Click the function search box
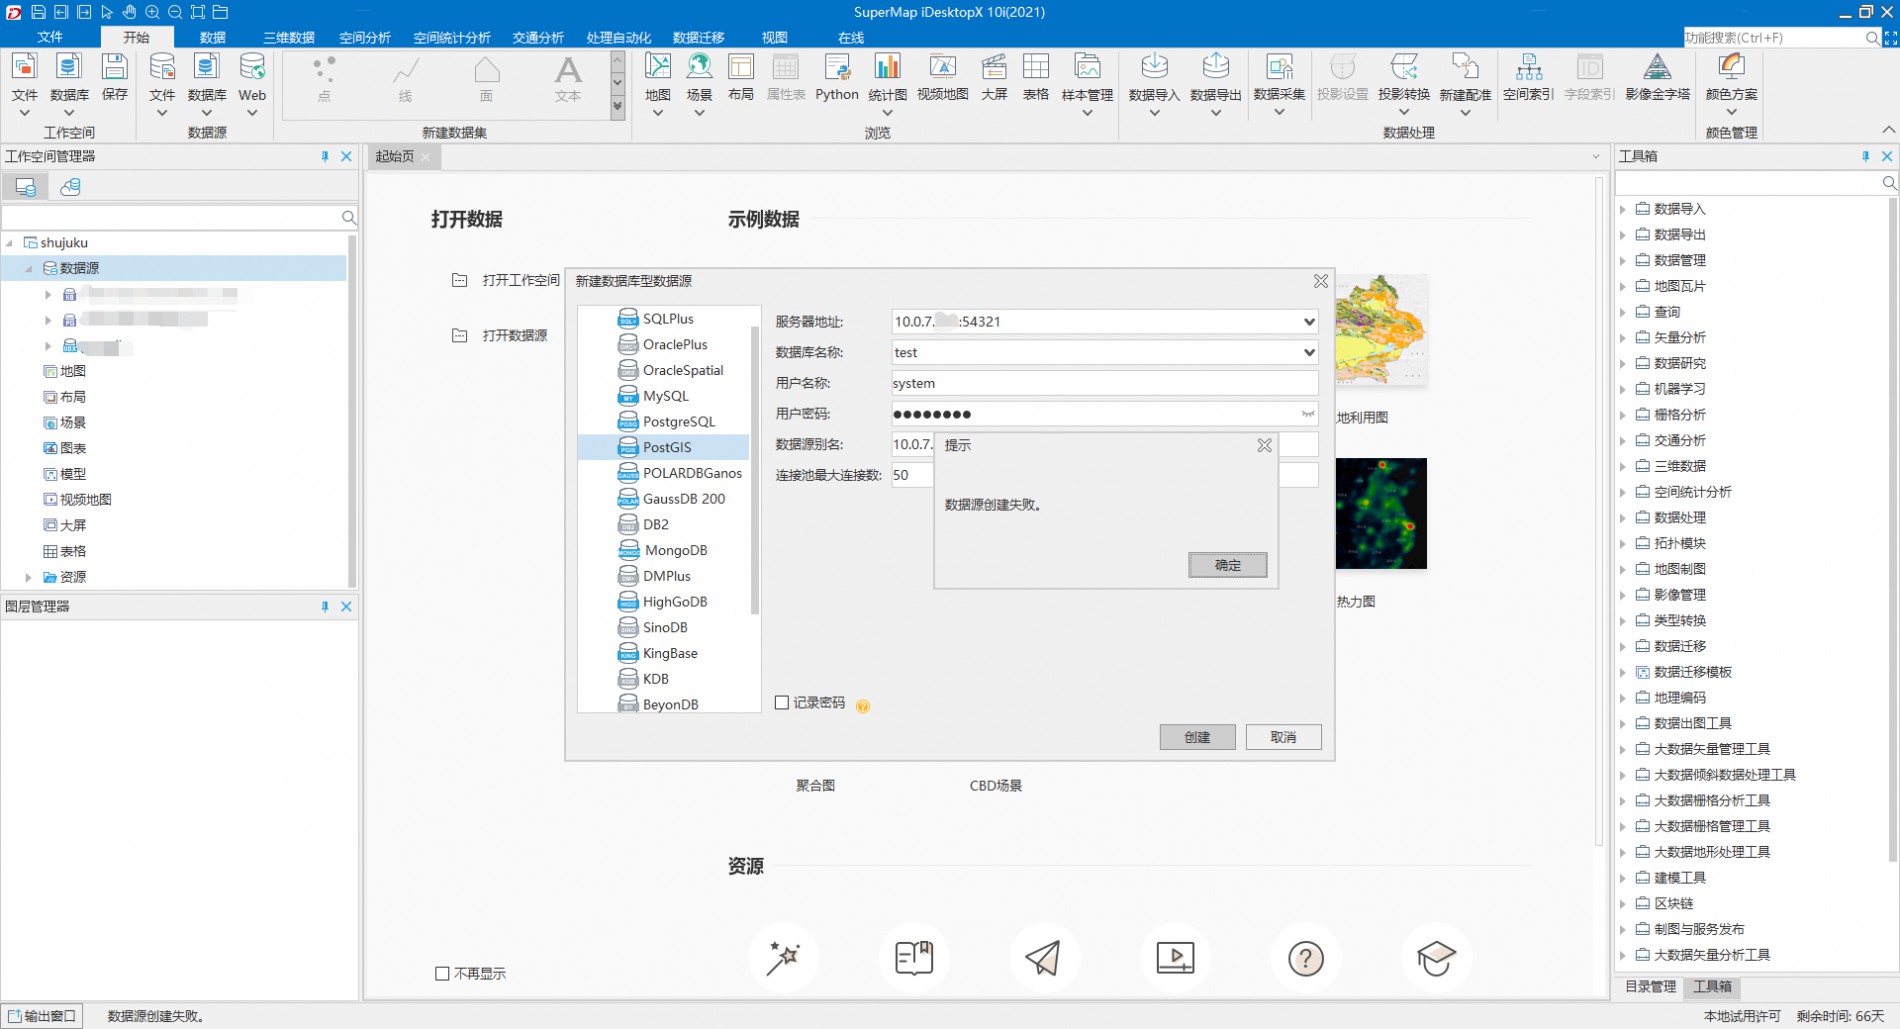 pos(1773,37)
